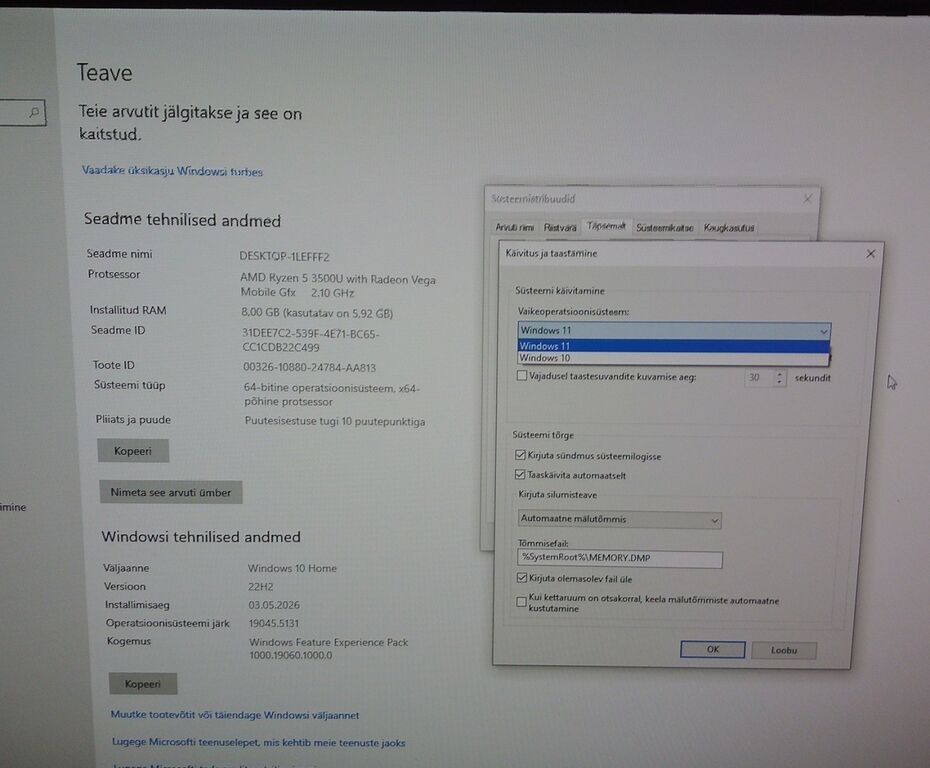Switch to the Riistvara tab

coord(560,227)
